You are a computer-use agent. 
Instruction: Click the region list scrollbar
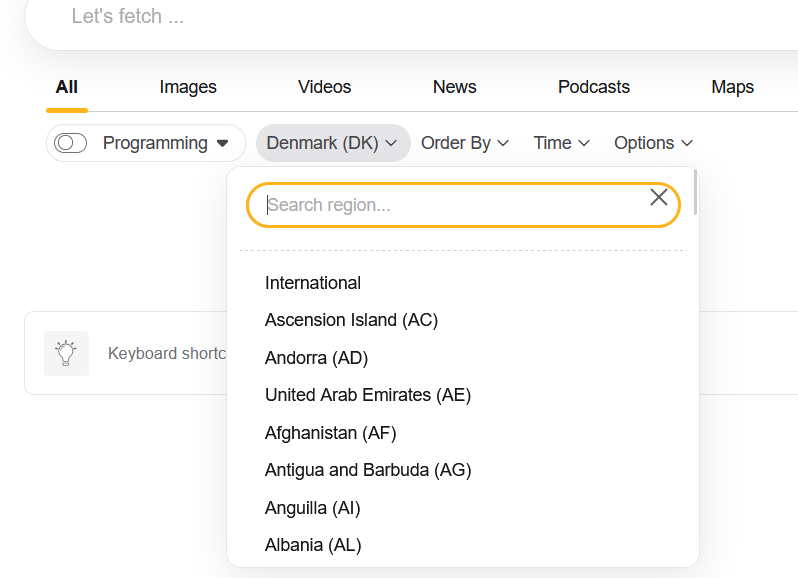[695, 192]
